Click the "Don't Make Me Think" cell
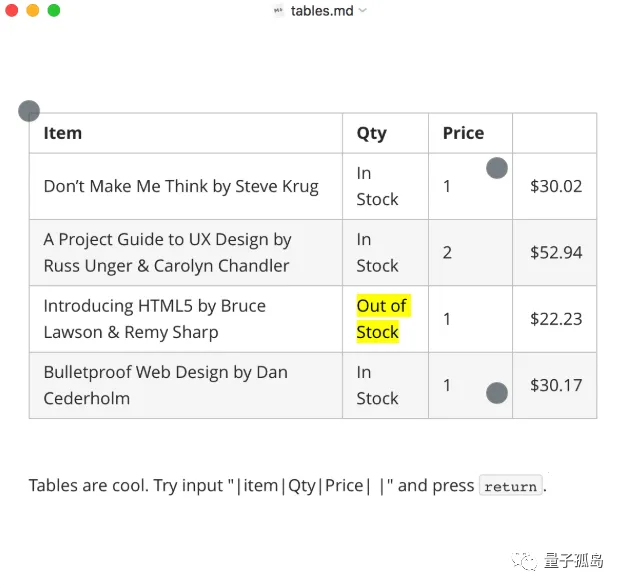 tap(181, 186)
